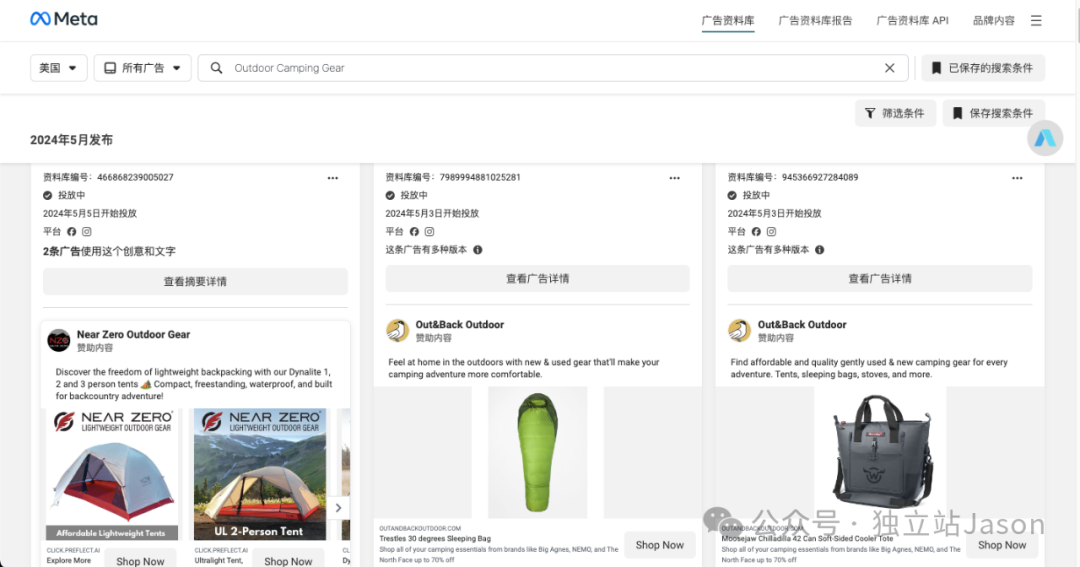The width and height of the screenshot is (1080, 567).
Task: Click Out&Back Outdoor avatar on cooler tote ad
Action: click(740, 331)
